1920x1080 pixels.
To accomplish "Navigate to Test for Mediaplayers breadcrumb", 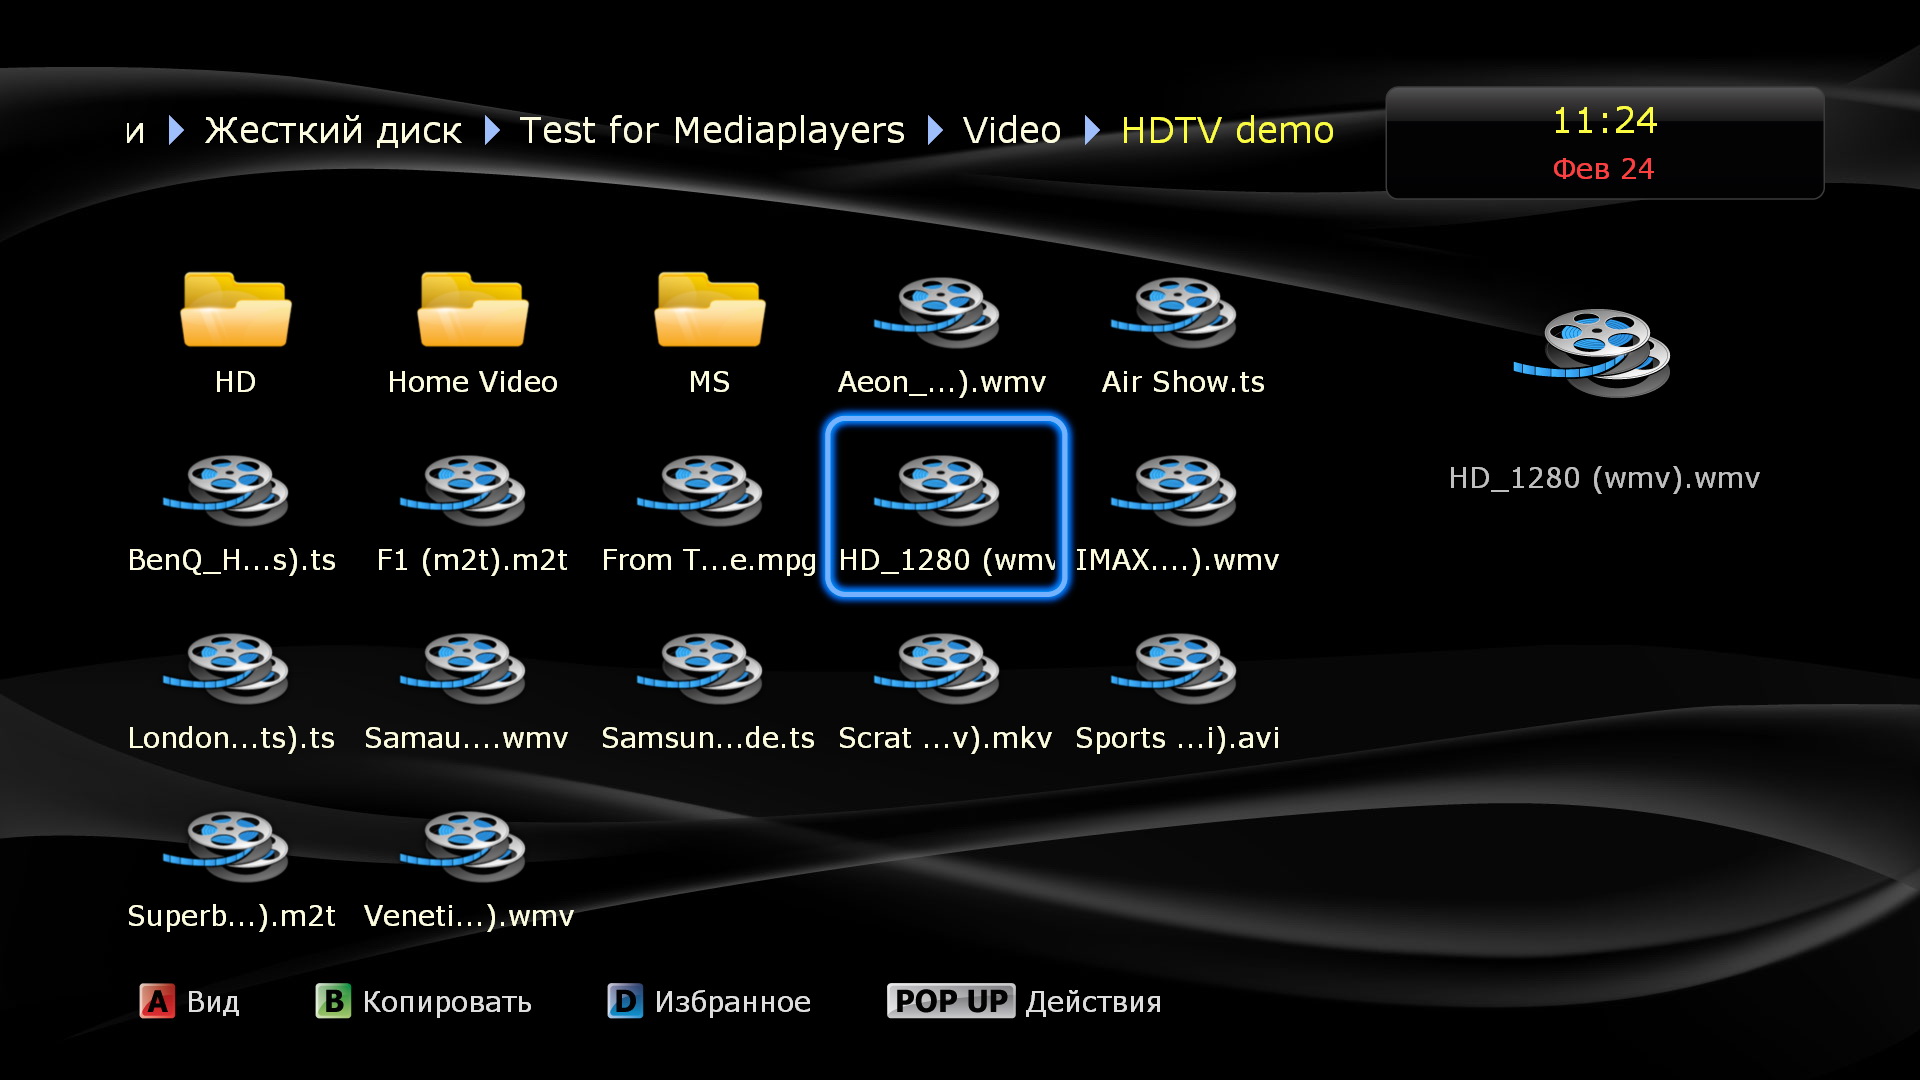I will (711, 130).
